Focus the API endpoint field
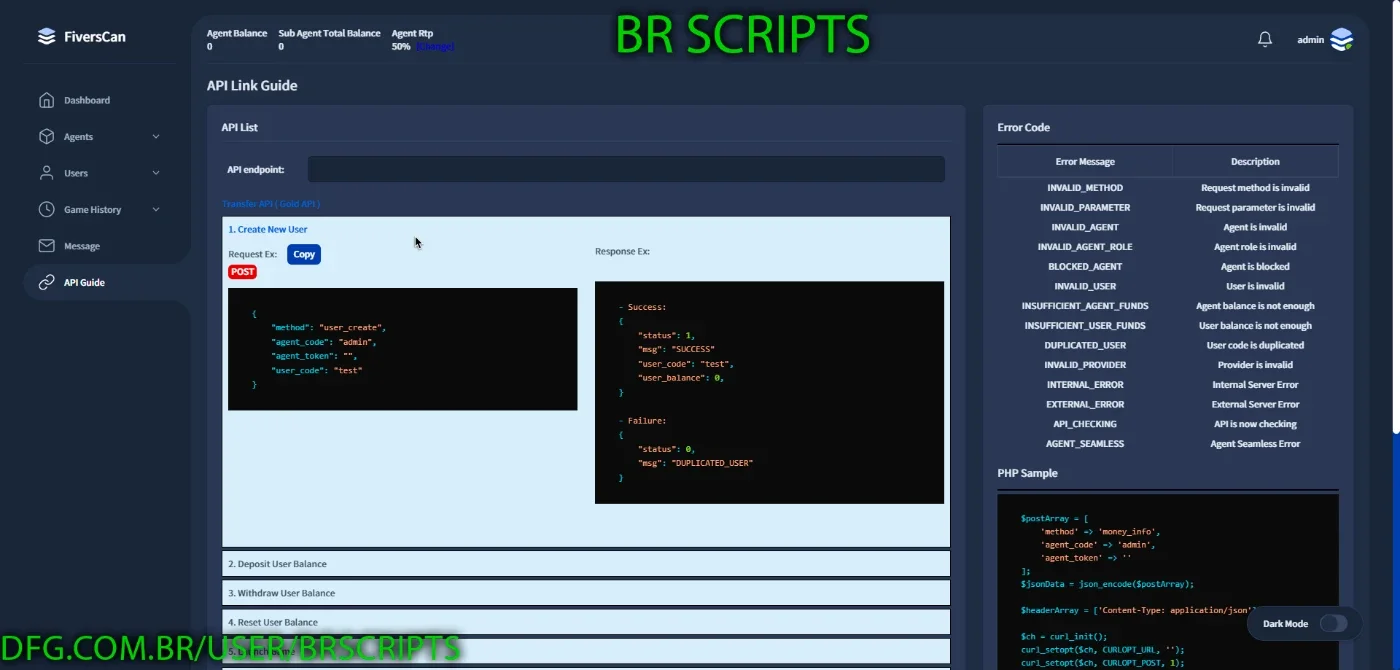 (x=626, y=169)
